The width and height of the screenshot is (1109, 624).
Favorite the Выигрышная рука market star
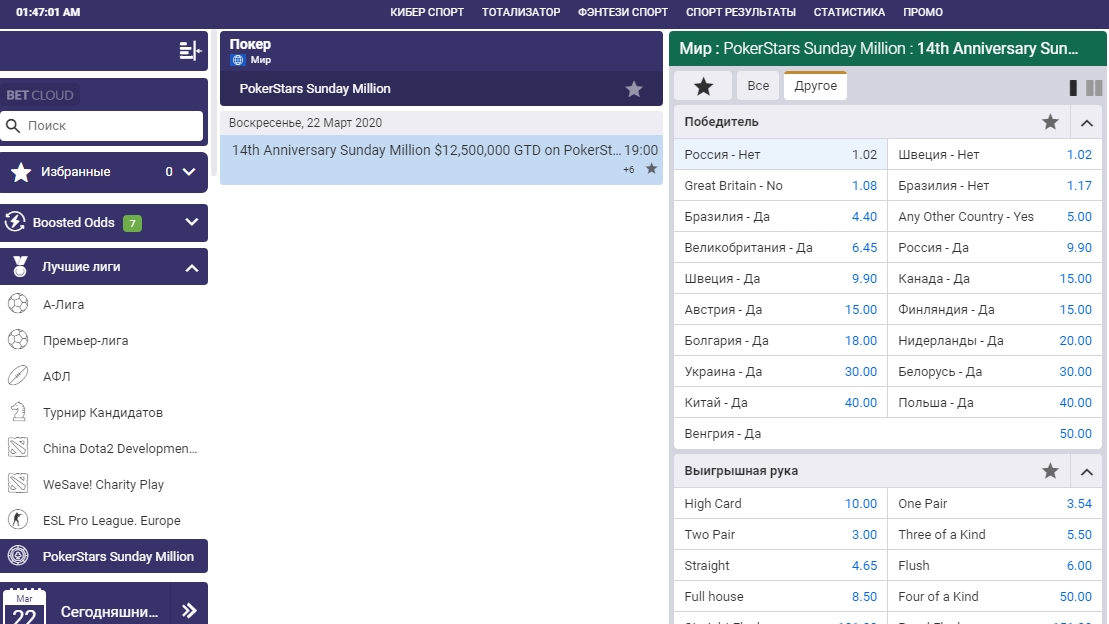coord(1050,470)
